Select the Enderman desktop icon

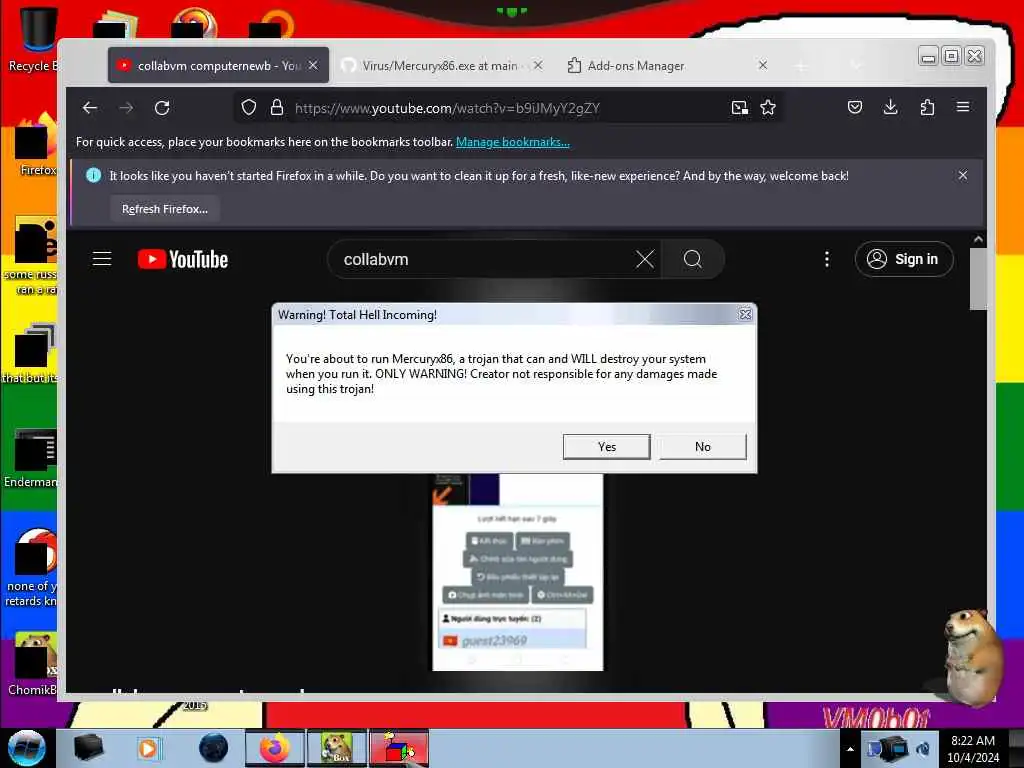point(31,458)
